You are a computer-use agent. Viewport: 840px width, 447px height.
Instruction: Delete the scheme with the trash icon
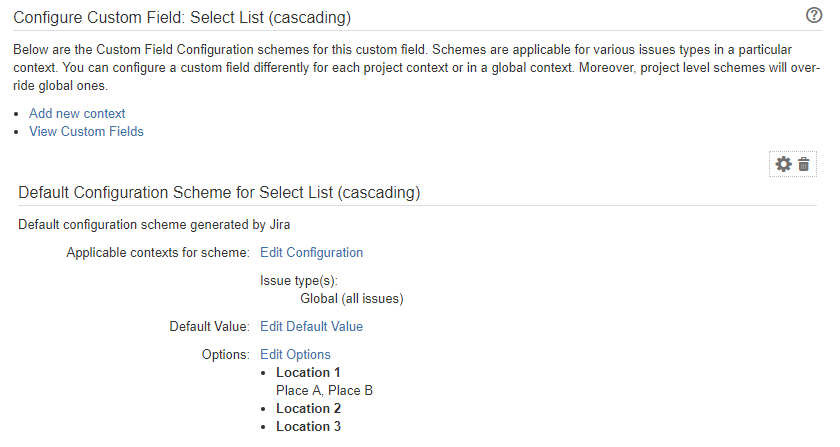(x=804, y=164)
